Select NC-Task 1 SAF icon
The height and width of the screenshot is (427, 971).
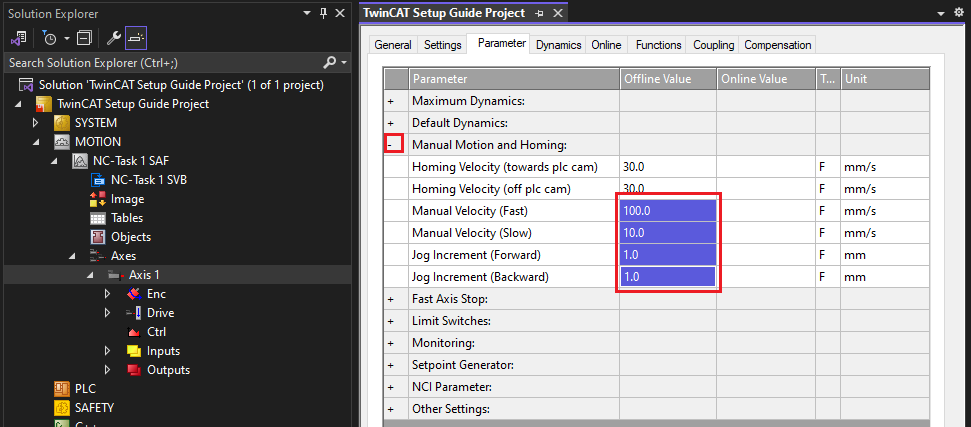(81, 161)
